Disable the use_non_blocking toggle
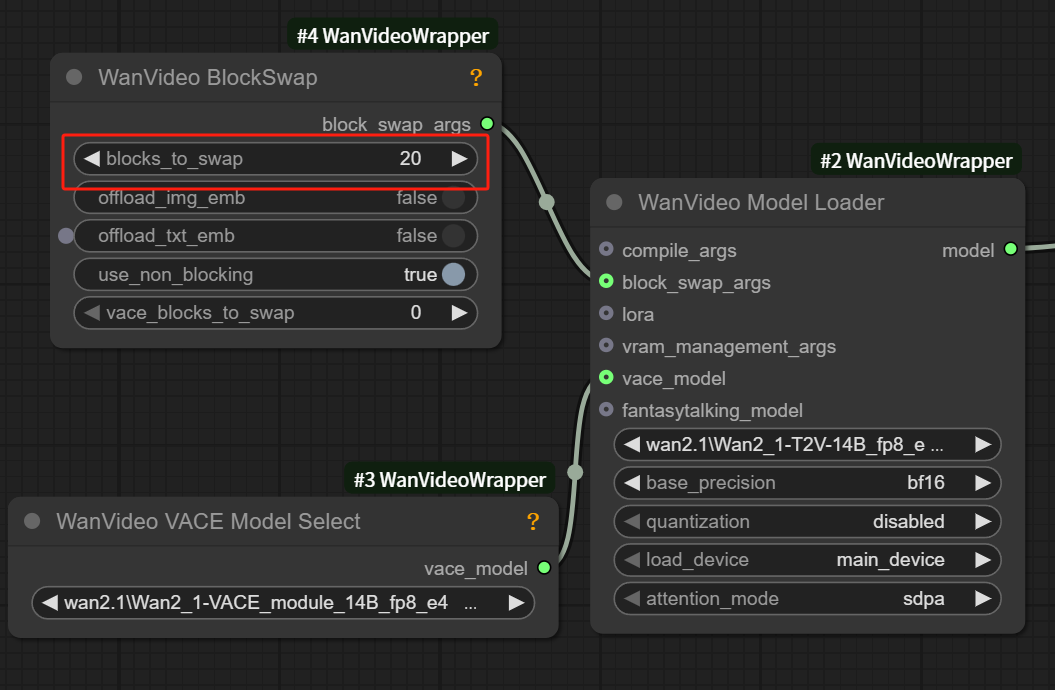 [x=453, y=274]
